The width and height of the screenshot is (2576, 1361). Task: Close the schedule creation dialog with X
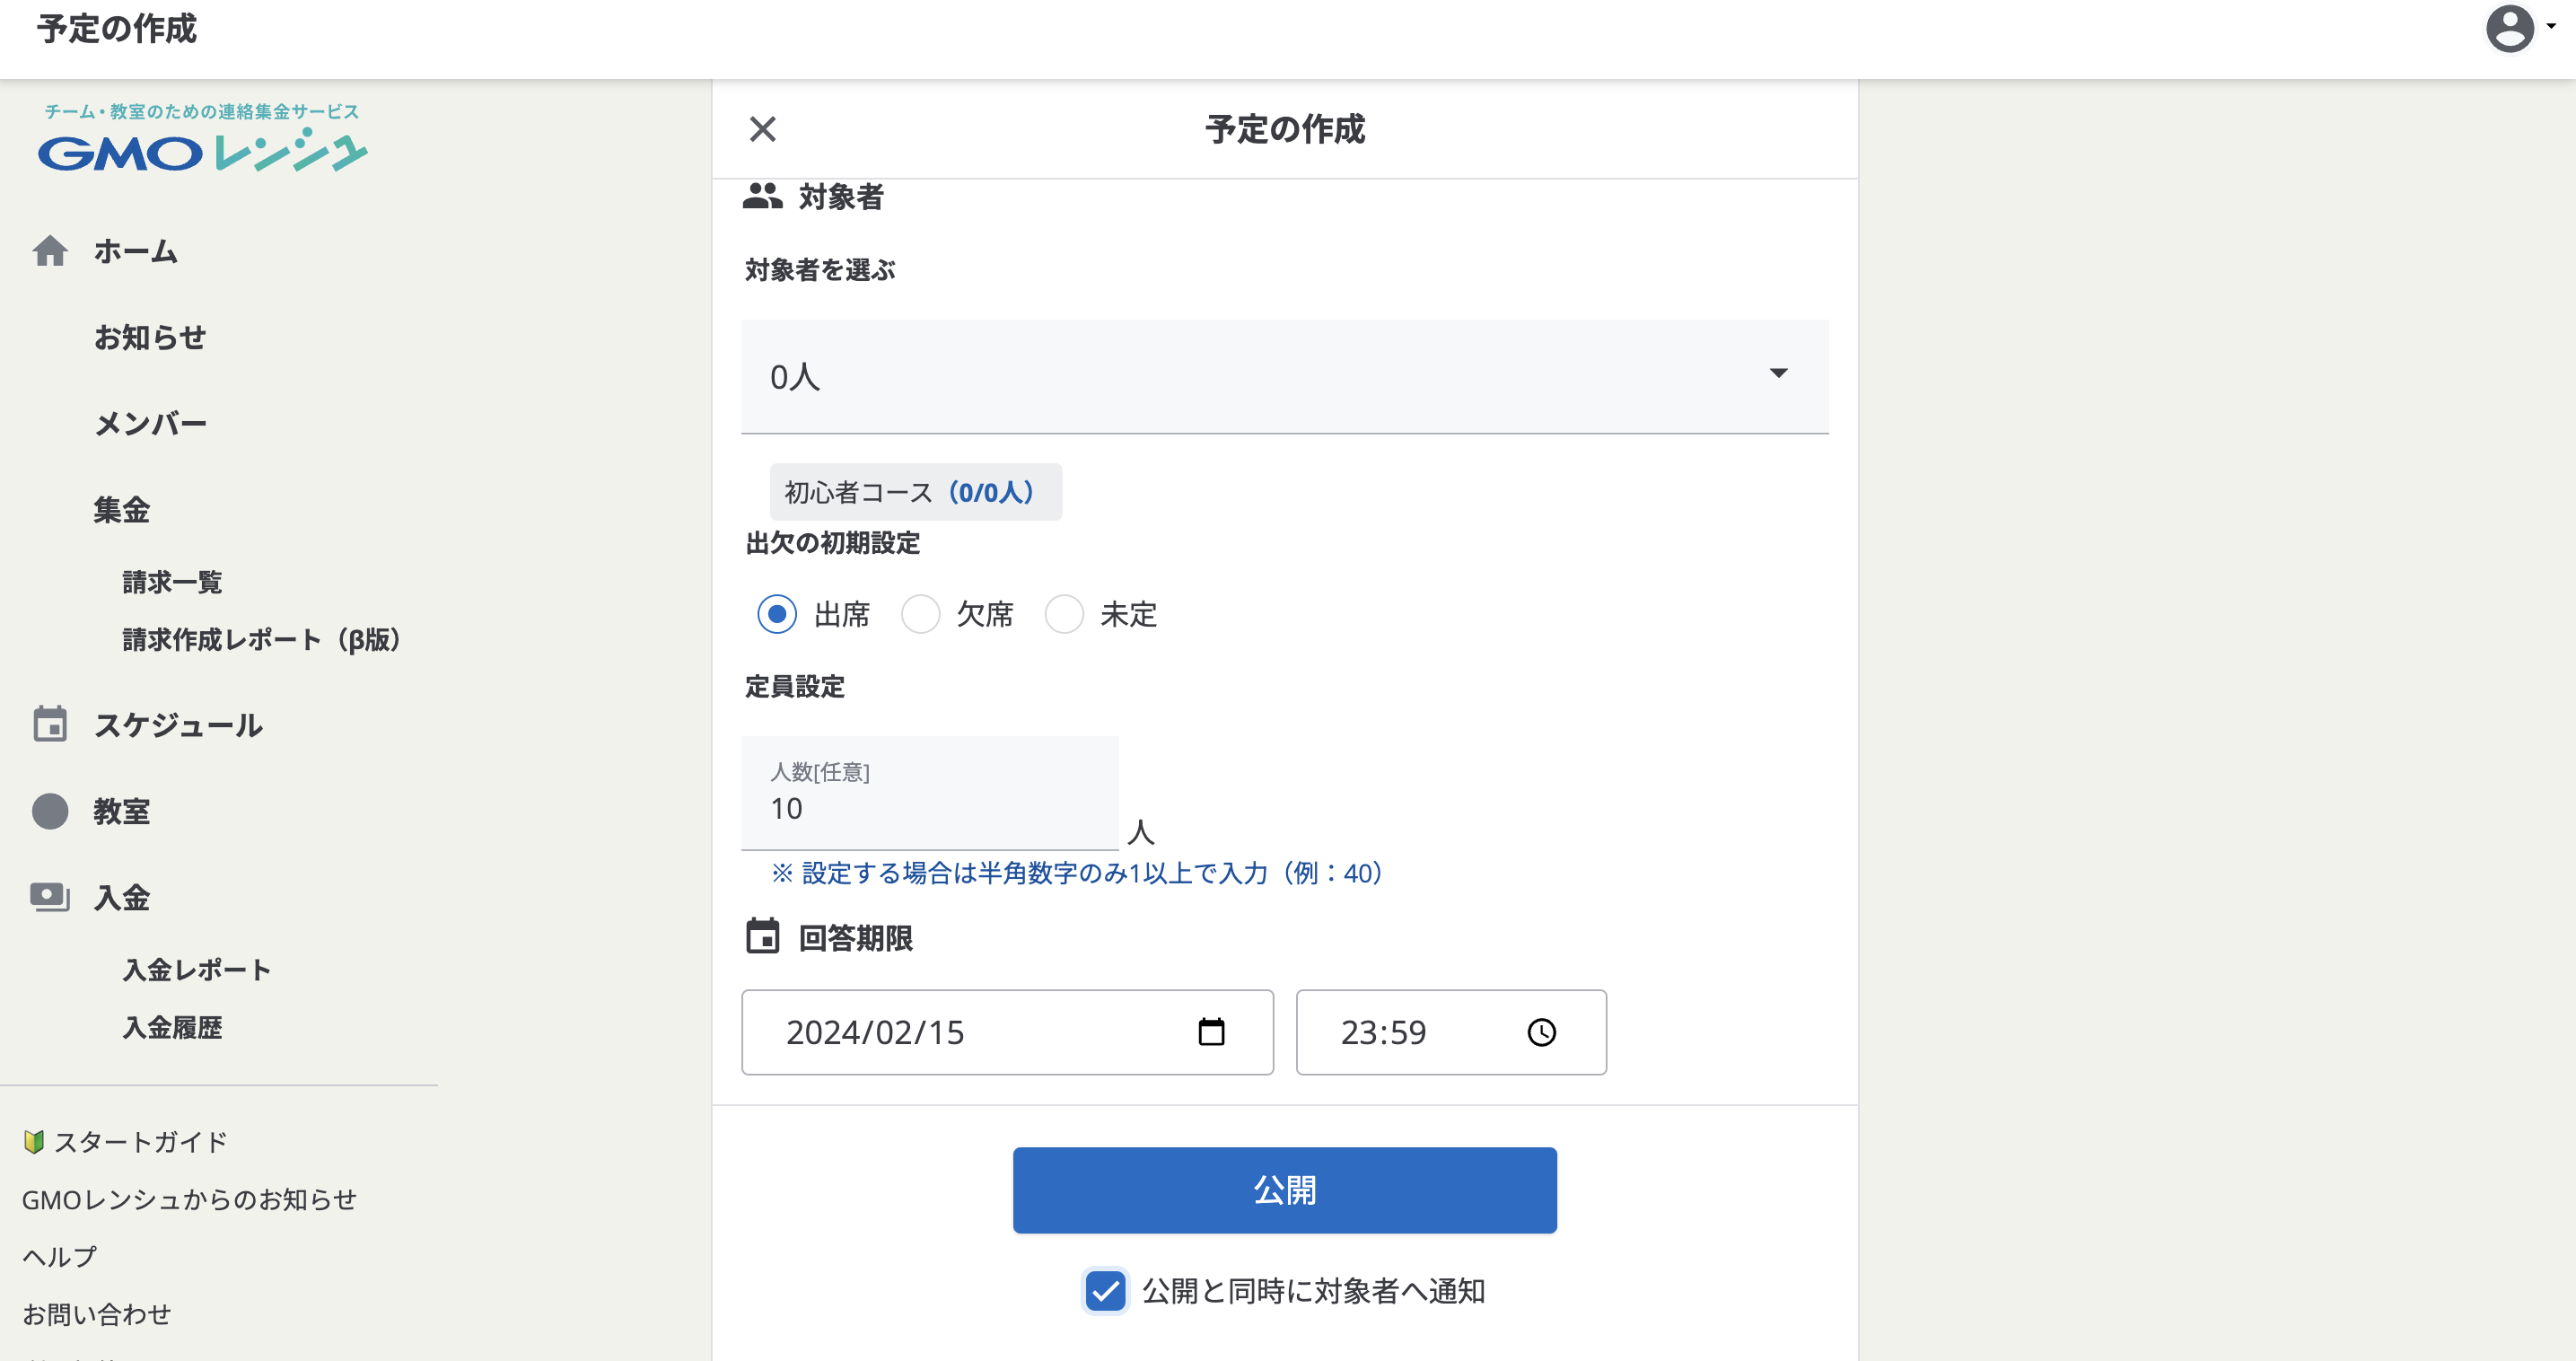[x=763, y=129]
